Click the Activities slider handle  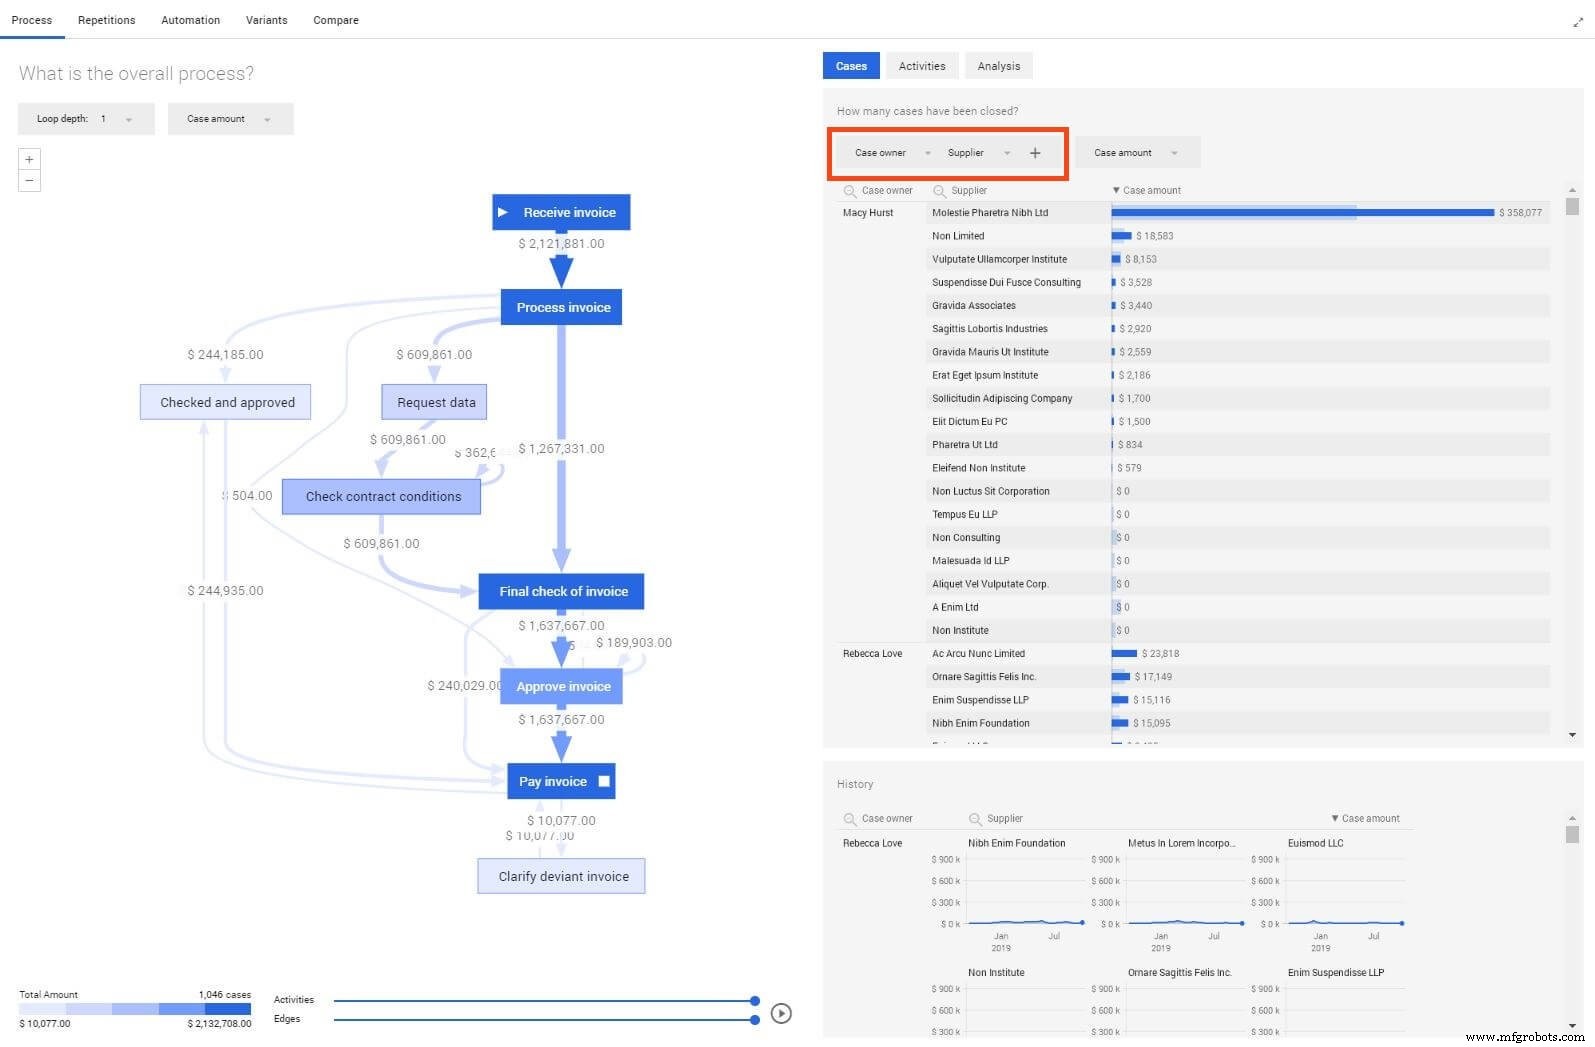pos(755,1000)
